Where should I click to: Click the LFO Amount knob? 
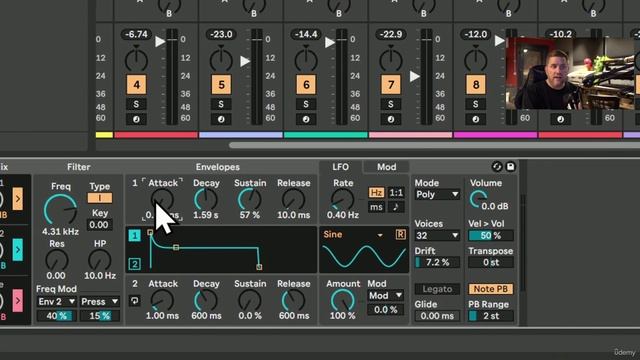[342, 300]
